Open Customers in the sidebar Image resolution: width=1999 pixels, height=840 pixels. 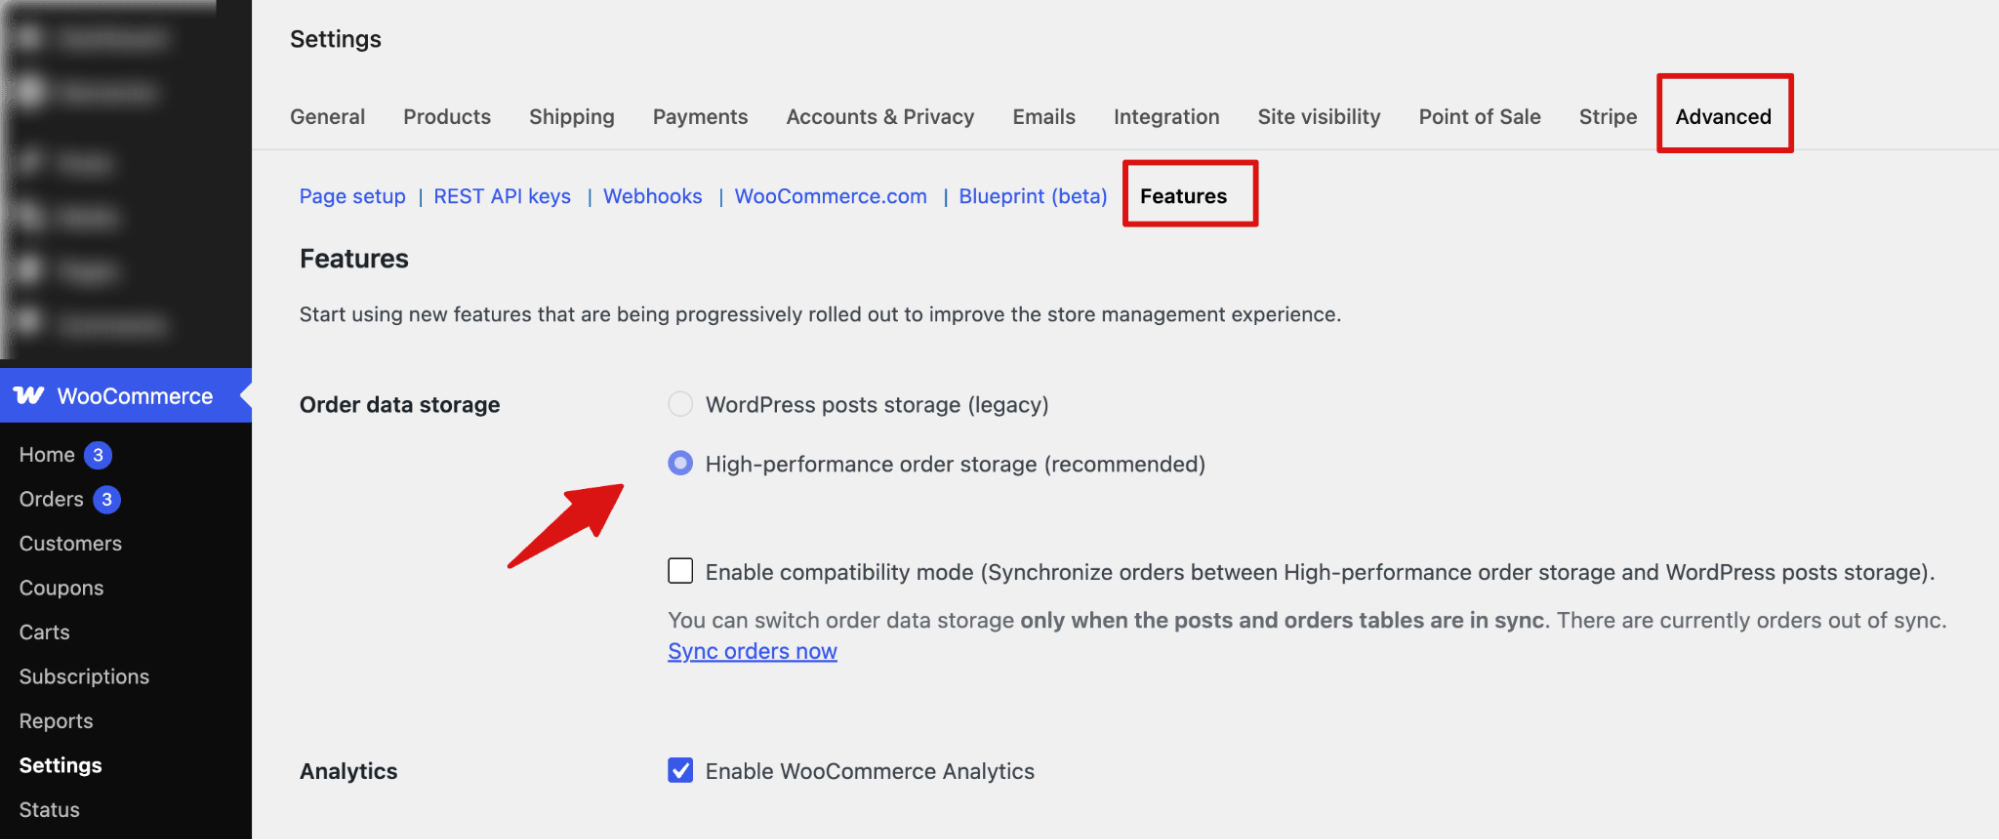[70, 544]
